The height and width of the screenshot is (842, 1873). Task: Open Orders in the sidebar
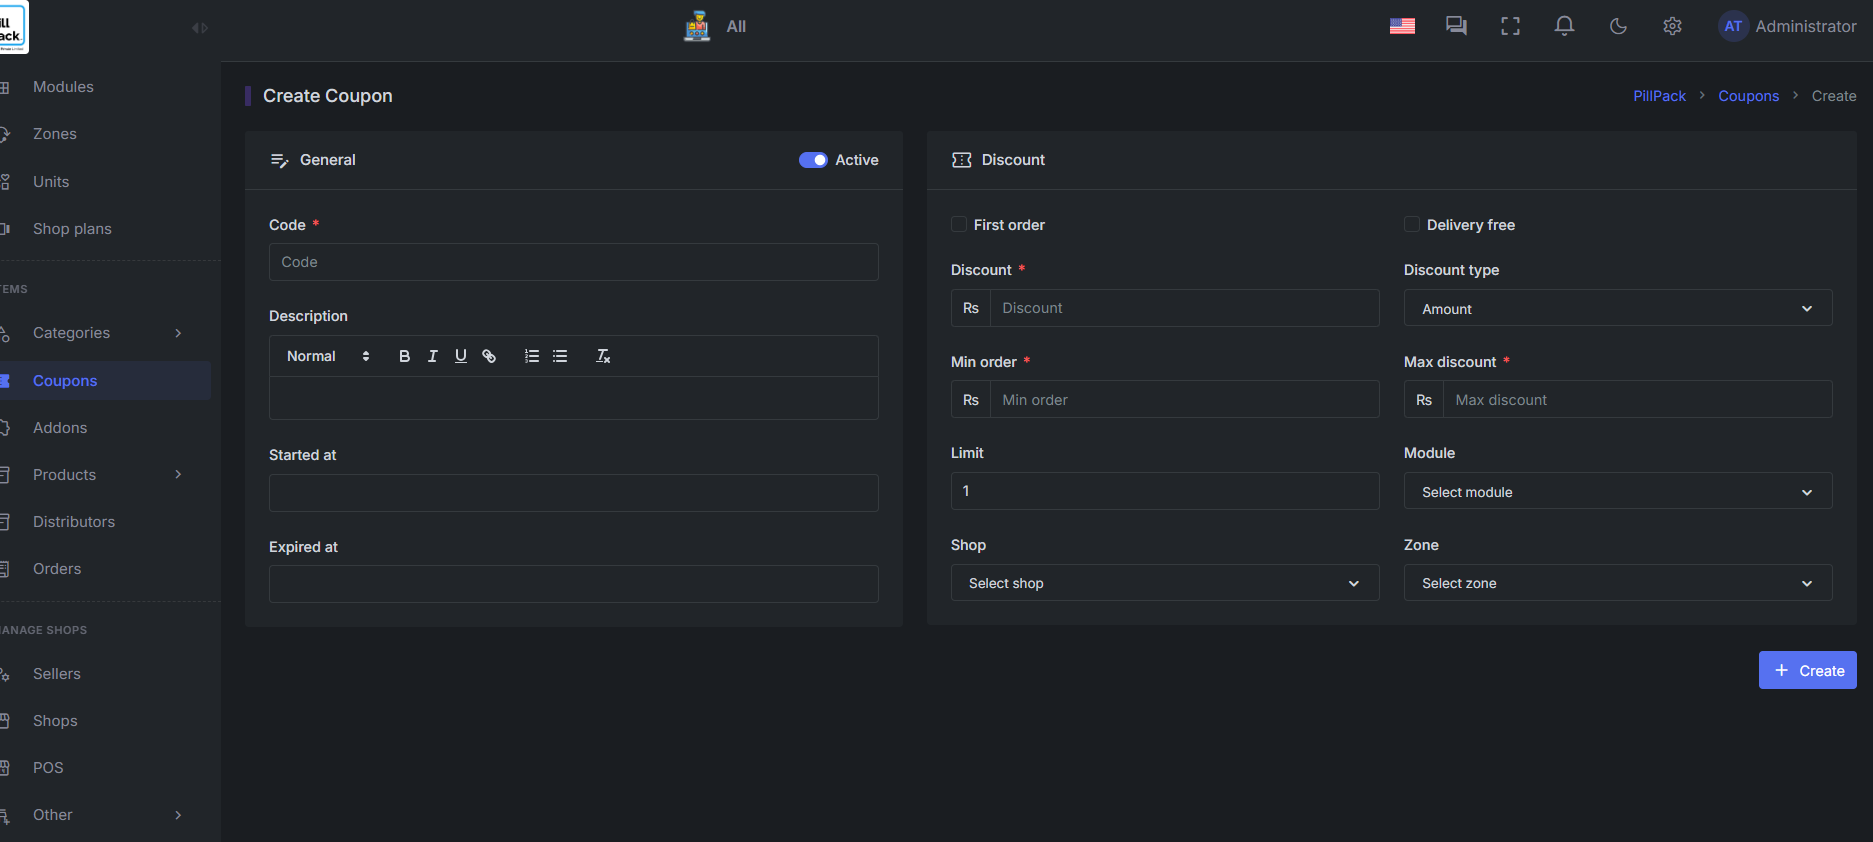57,569
